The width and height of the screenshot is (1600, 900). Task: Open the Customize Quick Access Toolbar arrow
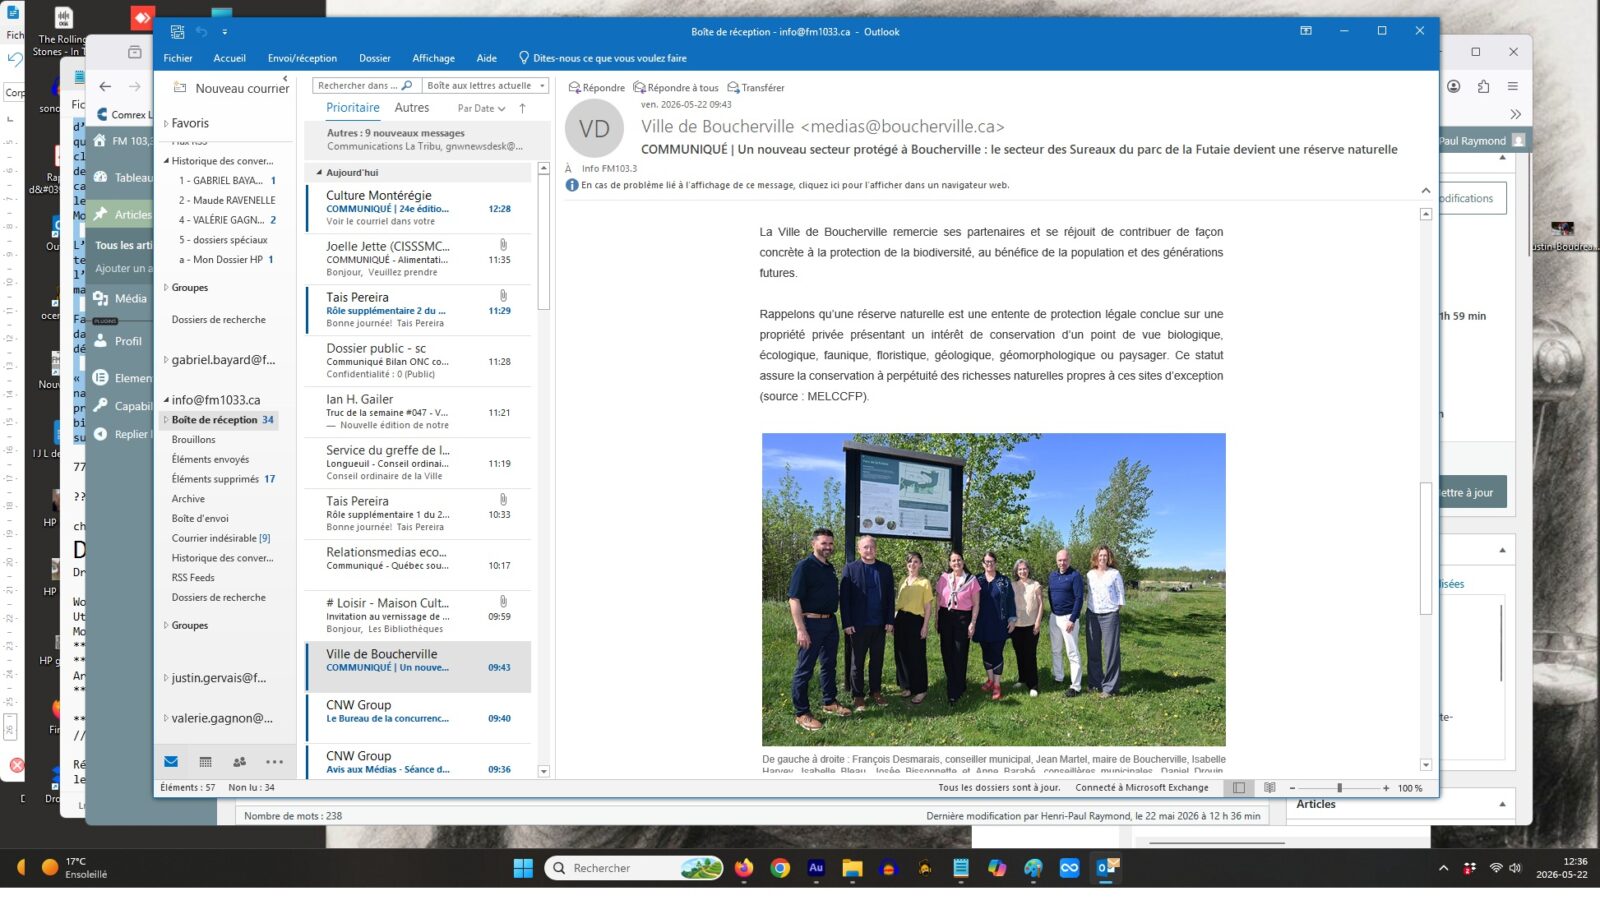coord(225,32)
